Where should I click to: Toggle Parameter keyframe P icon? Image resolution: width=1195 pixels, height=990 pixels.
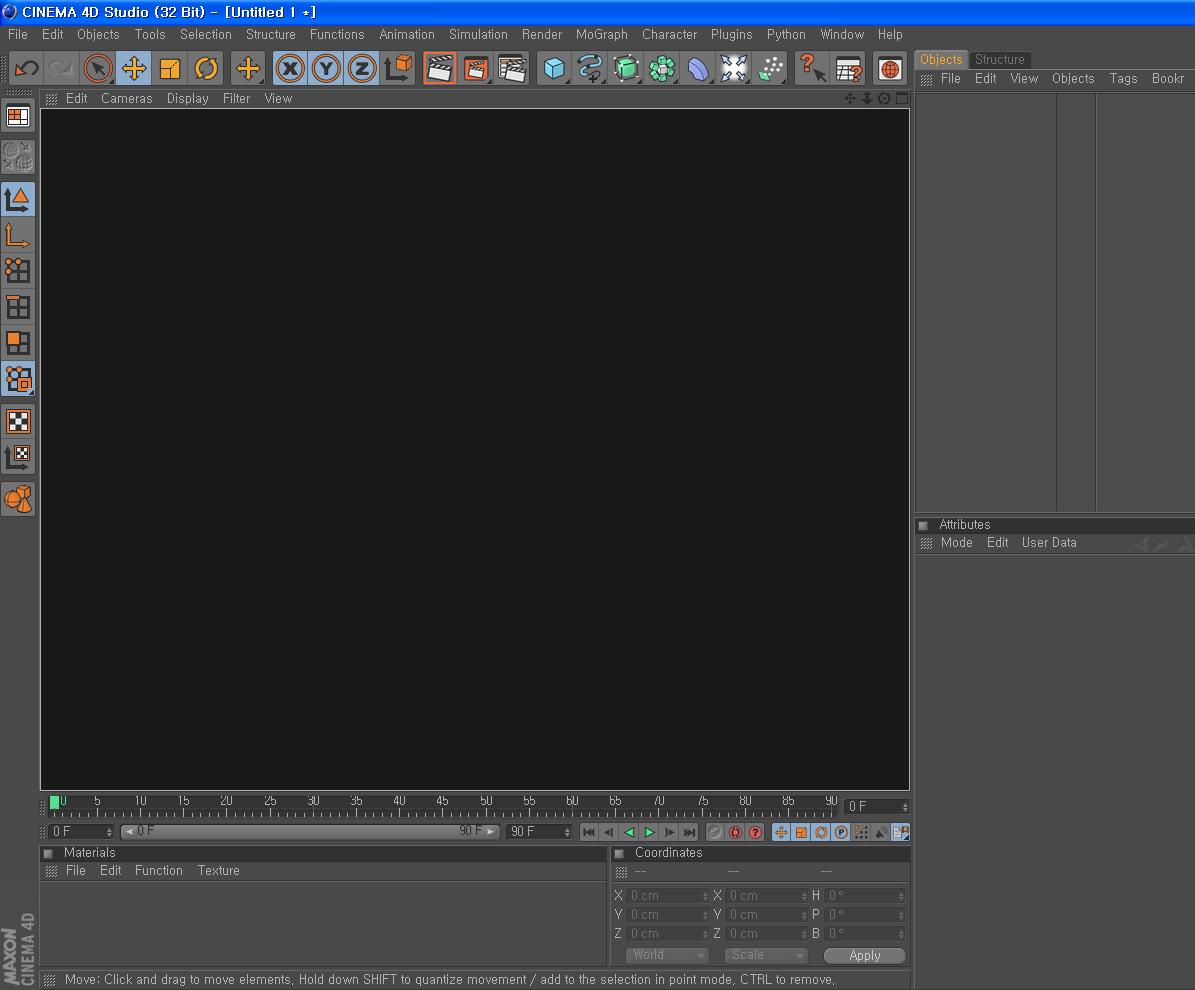pyautogui.click(x=841, y=832)
